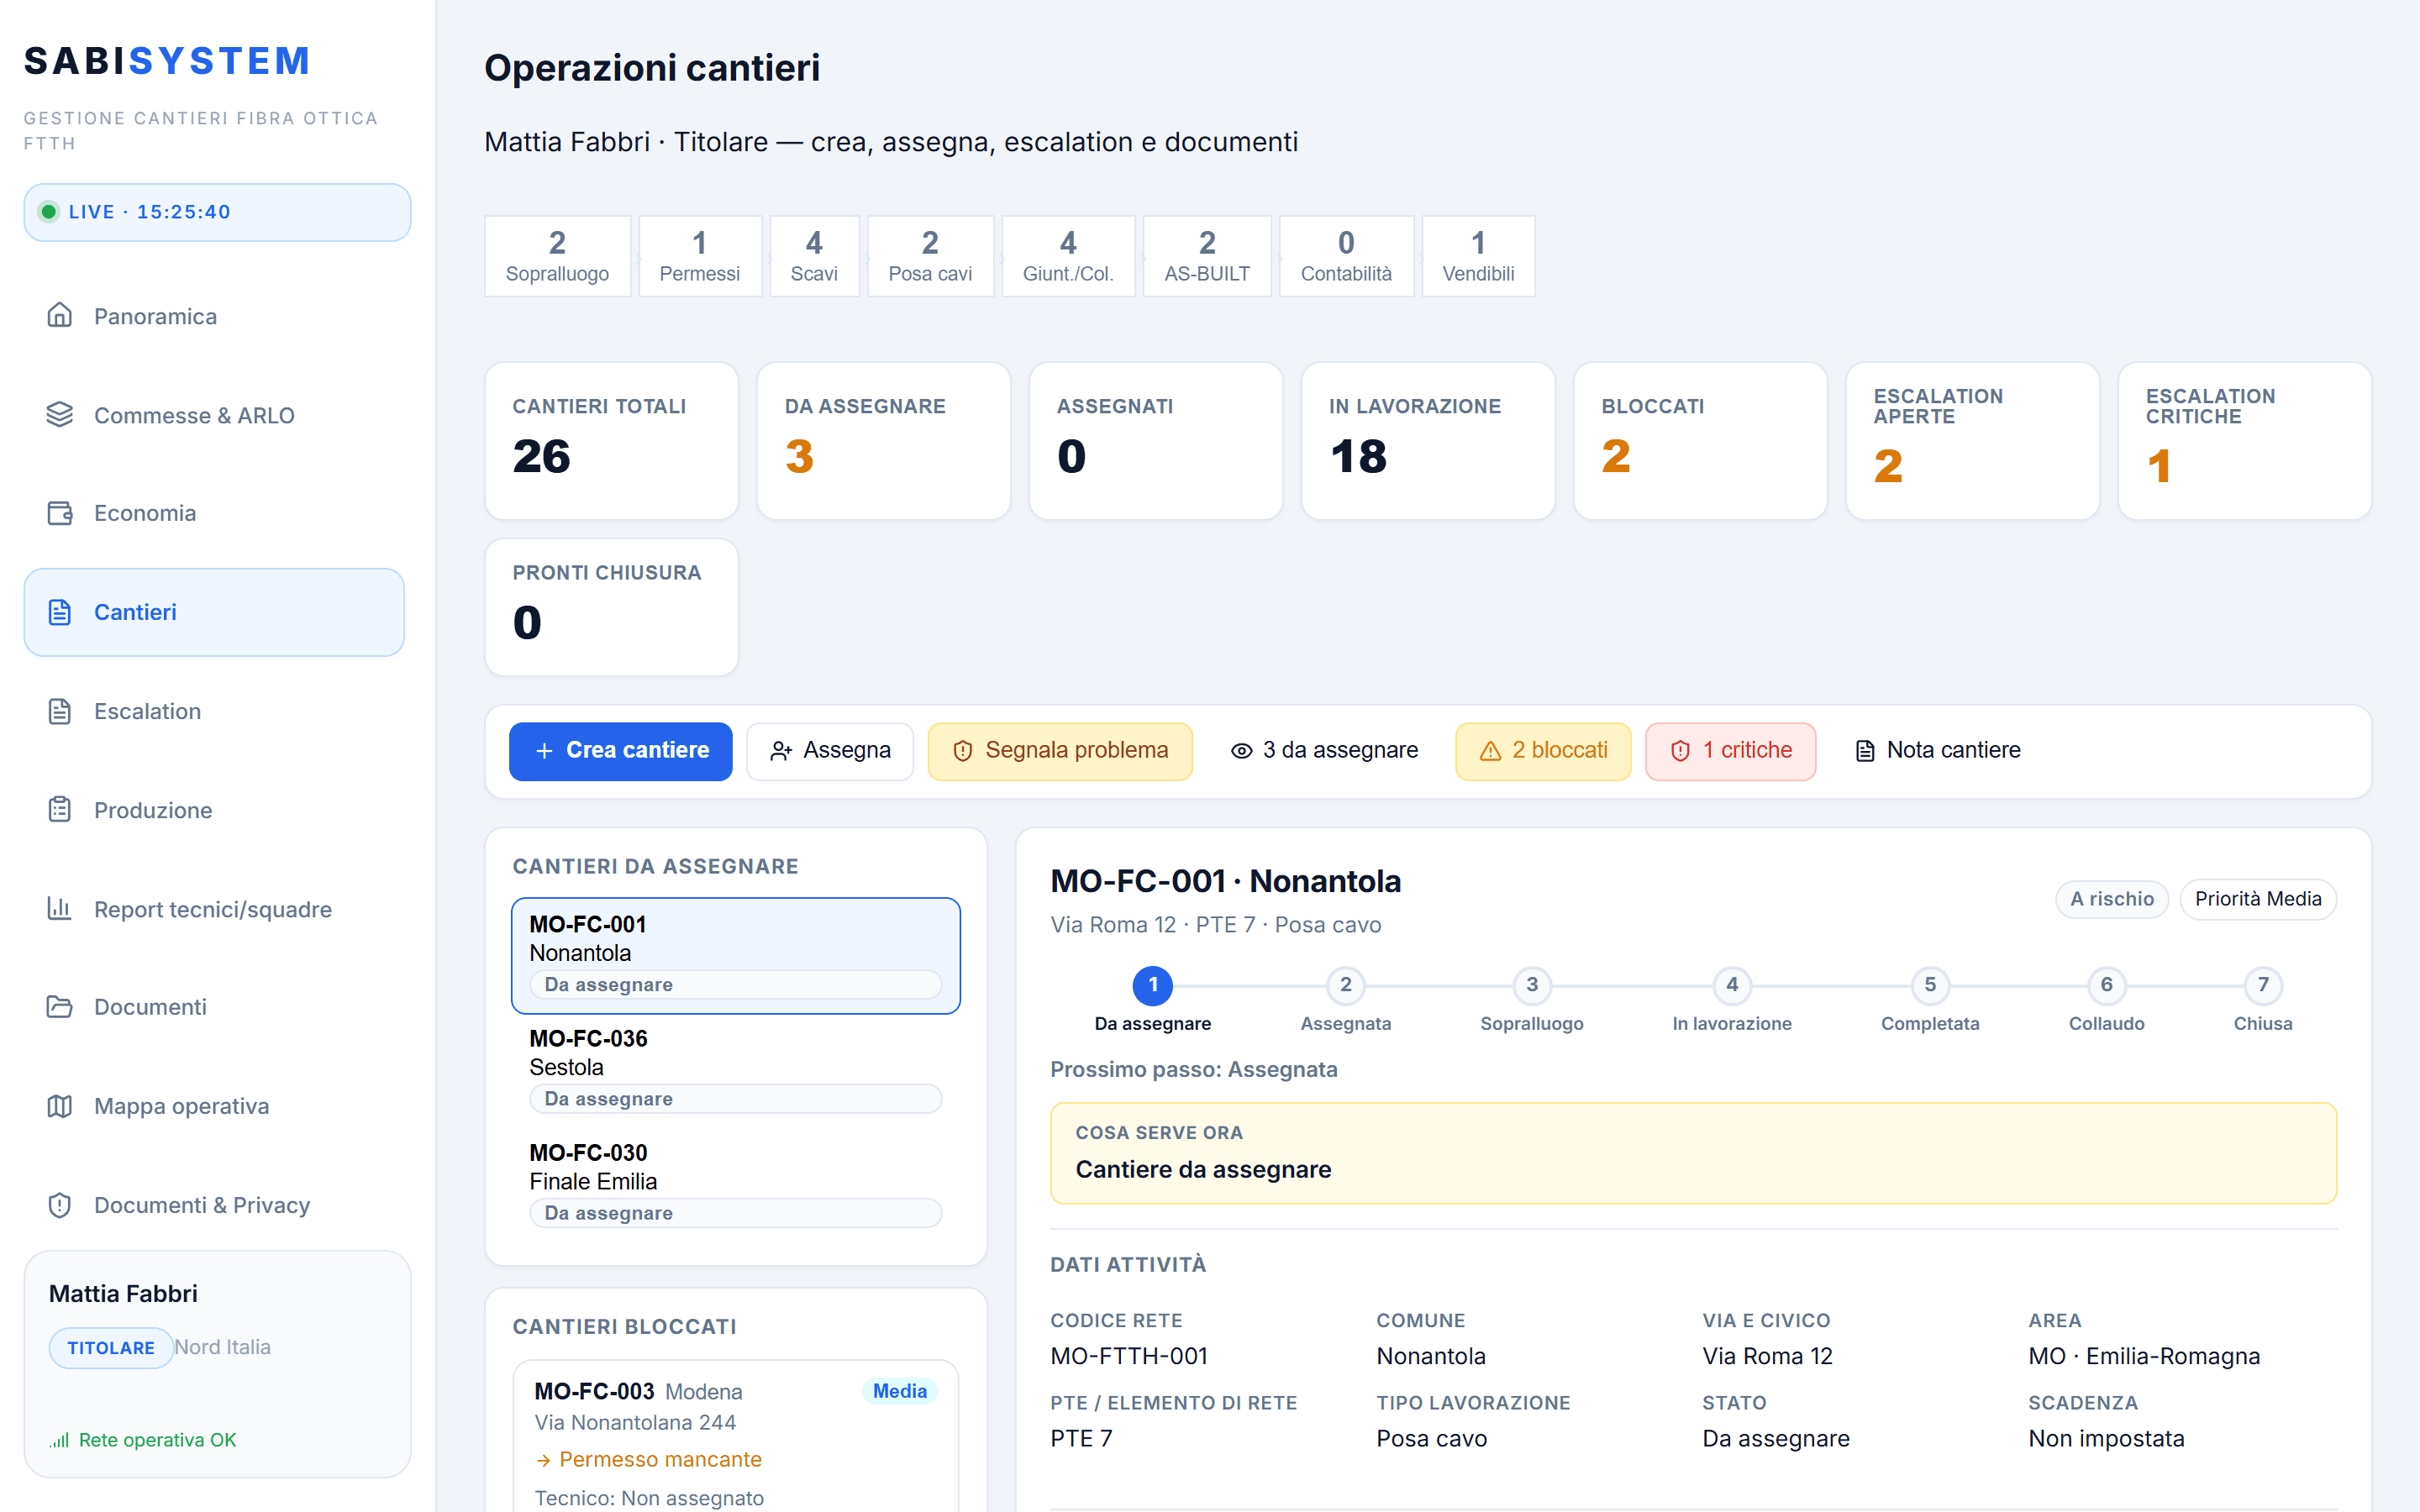Click the Bloccati stat card
This screenshot has width=2420, height=1512.
point(1700,441)
